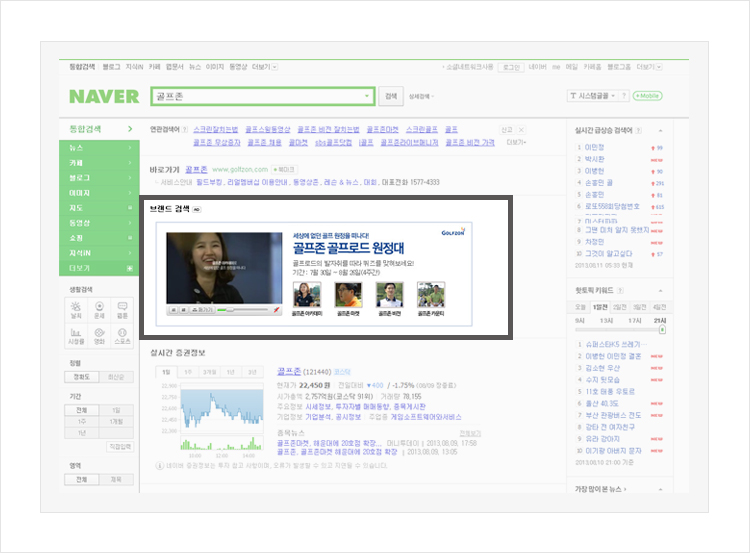Open the speech bubble icon in 생활검색
750x553 pixels.
point(122,310)
